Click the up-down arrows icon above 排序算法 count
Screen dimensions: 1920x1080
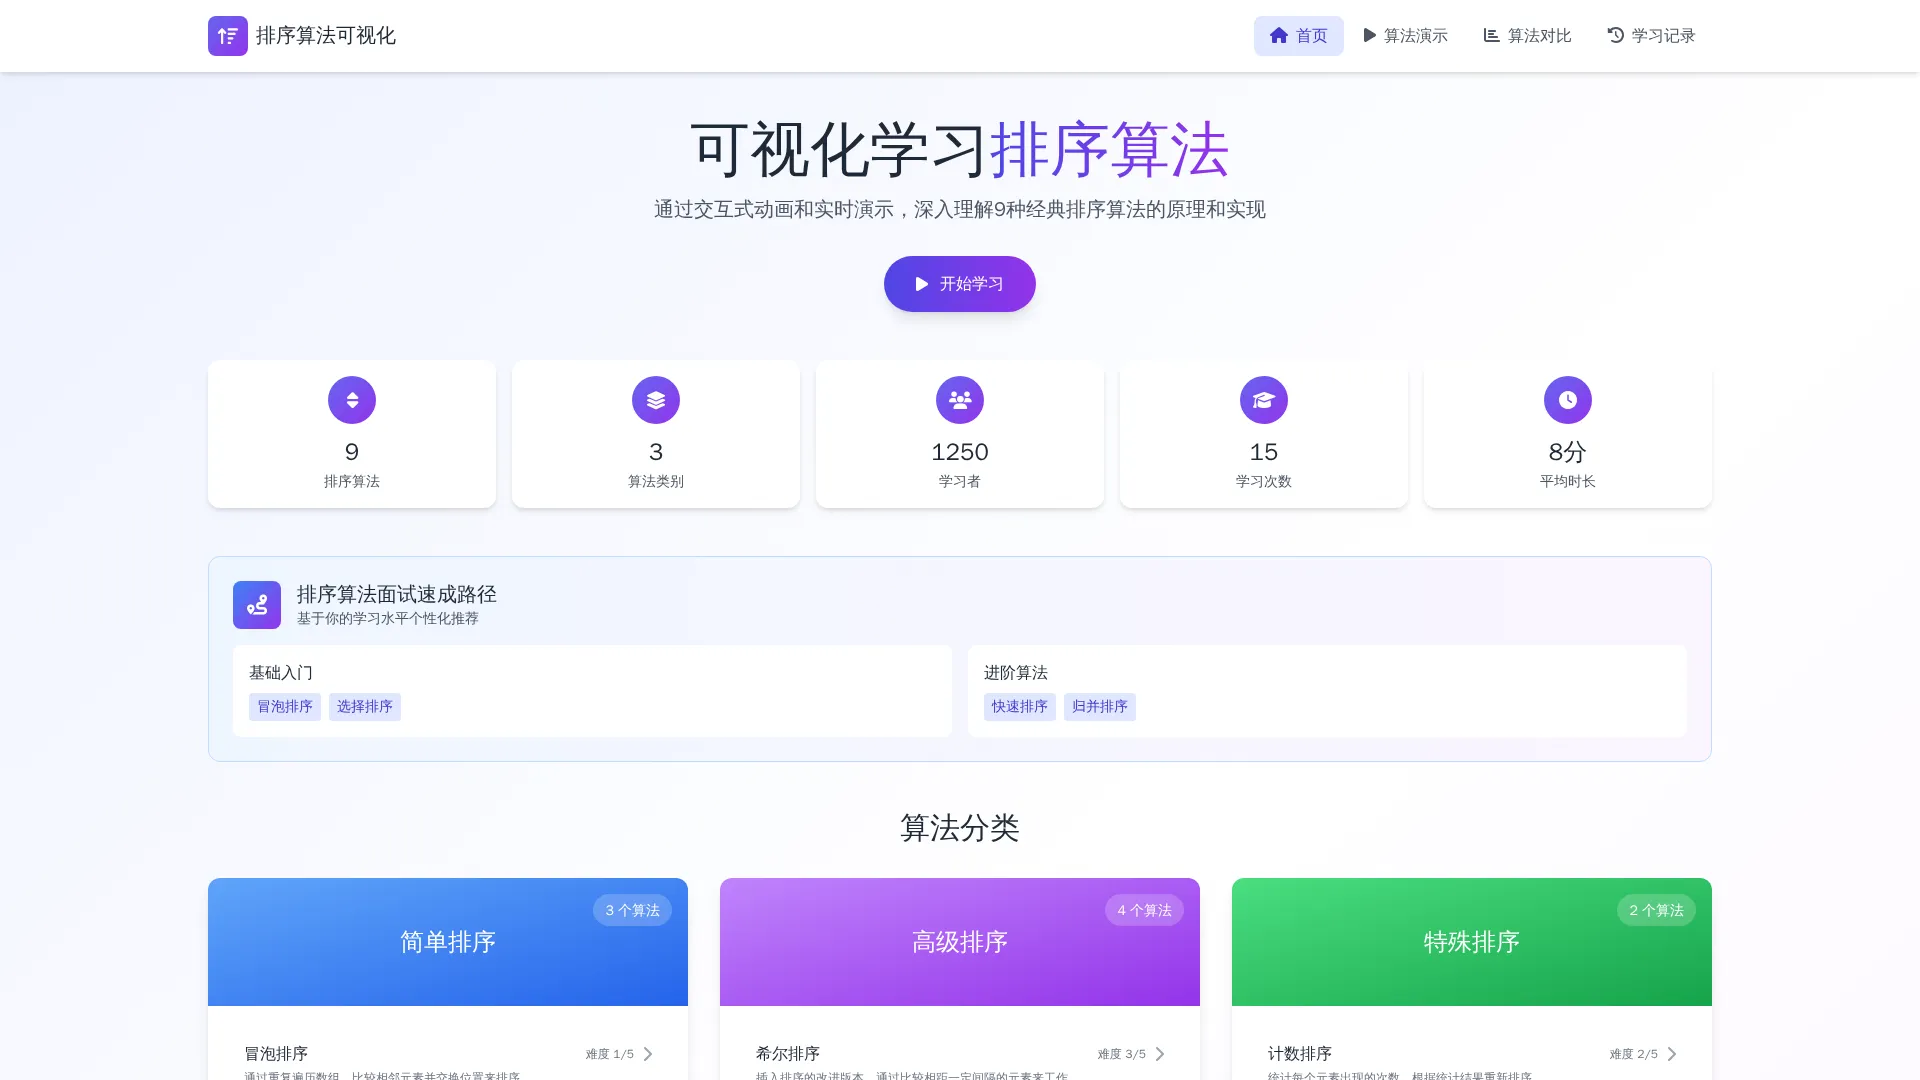(x=351, y=399)
